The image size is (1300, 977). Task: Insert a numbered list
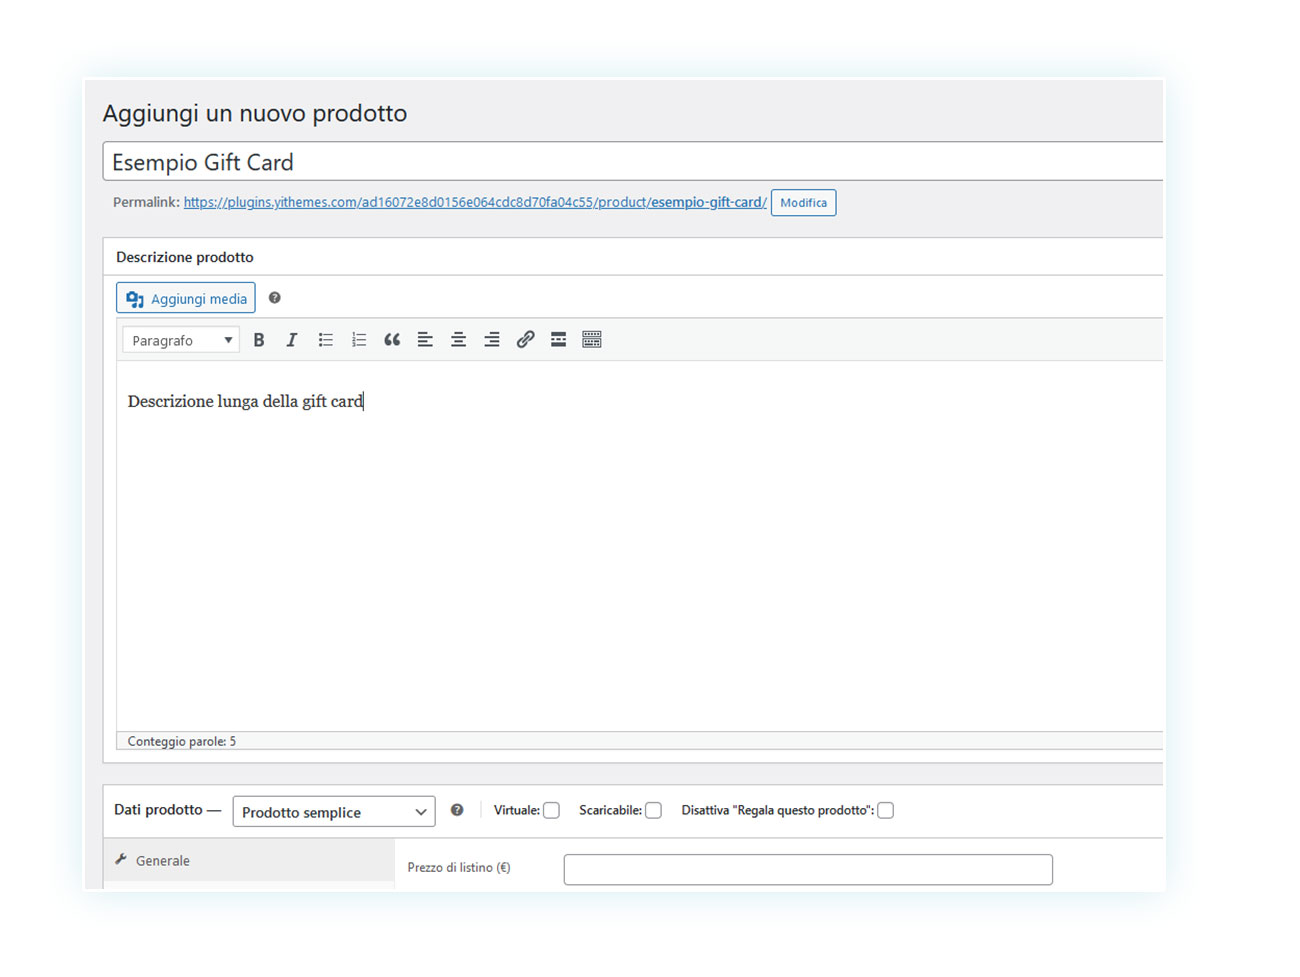pos(359,340)
